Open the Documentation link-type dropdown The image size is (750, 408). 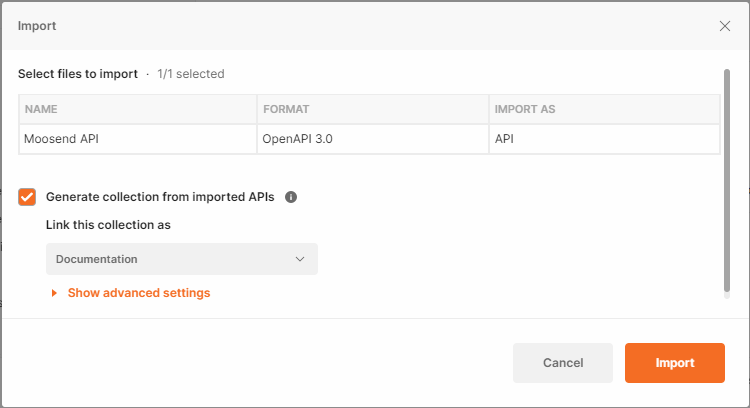tap(181, 259)
